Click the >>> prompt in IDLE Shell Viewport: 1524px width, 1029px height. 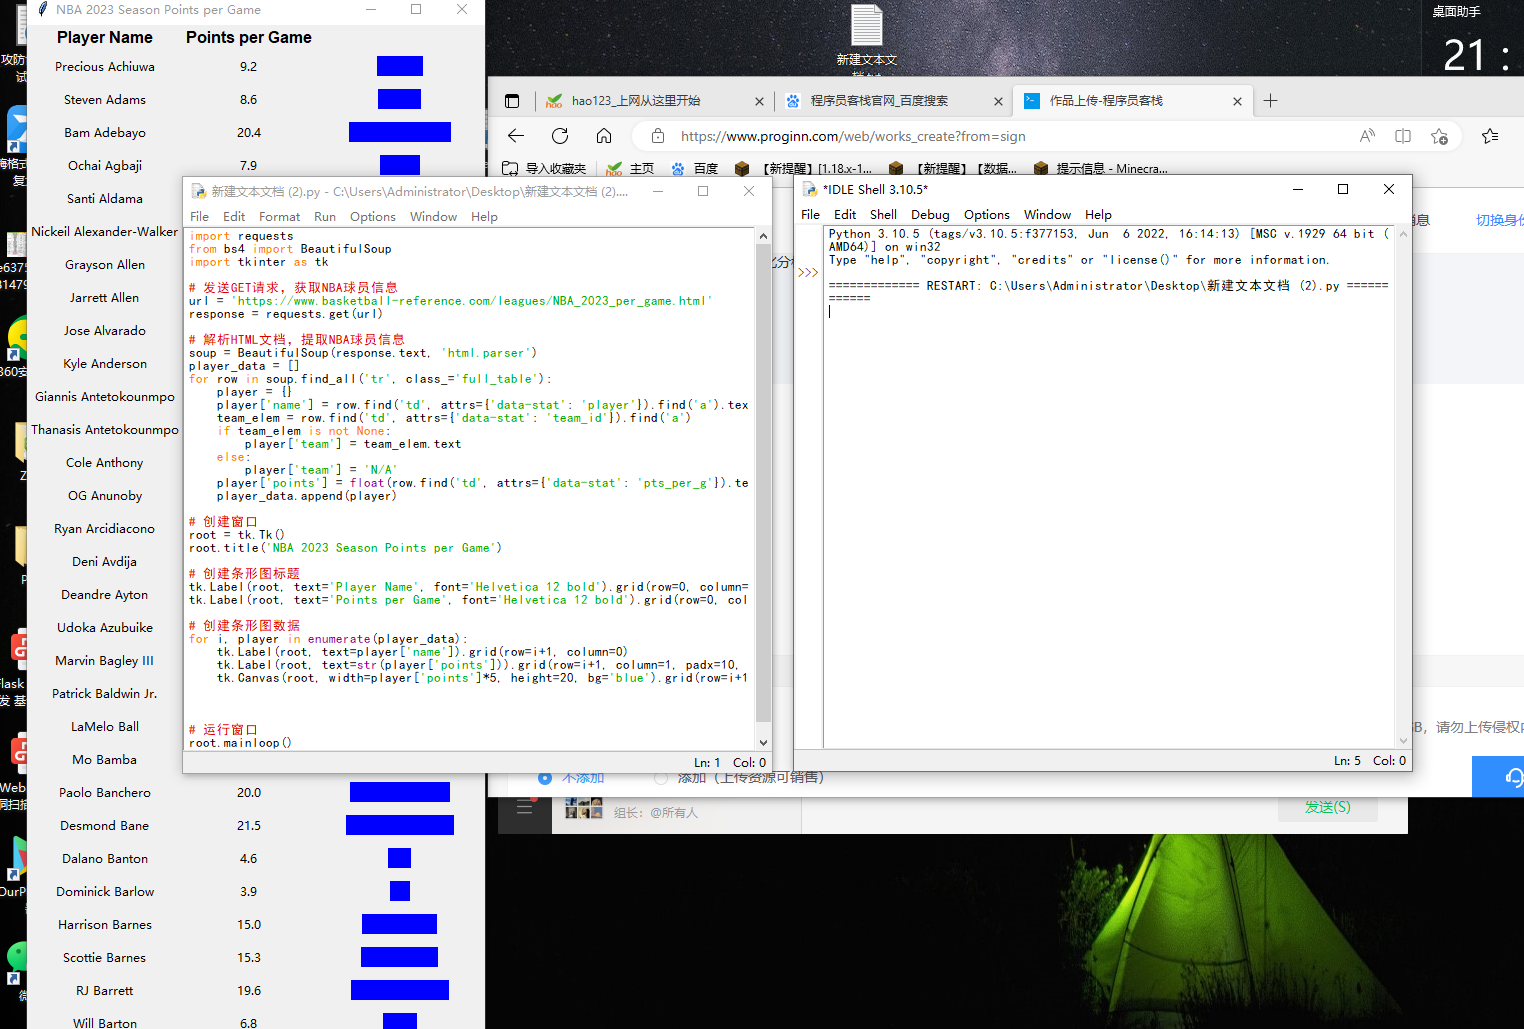pyautogui.click(x=808, y=272)
